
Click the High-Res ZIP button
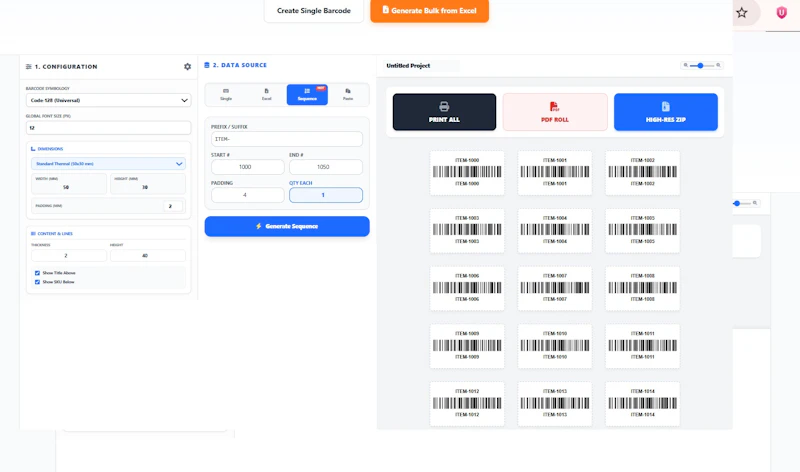[666, 112]
